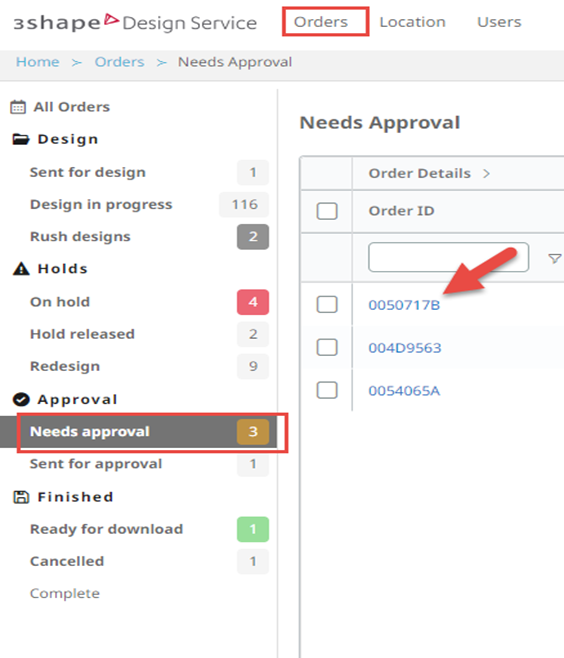Select Design in progress in sidebar

pos(101,204)
